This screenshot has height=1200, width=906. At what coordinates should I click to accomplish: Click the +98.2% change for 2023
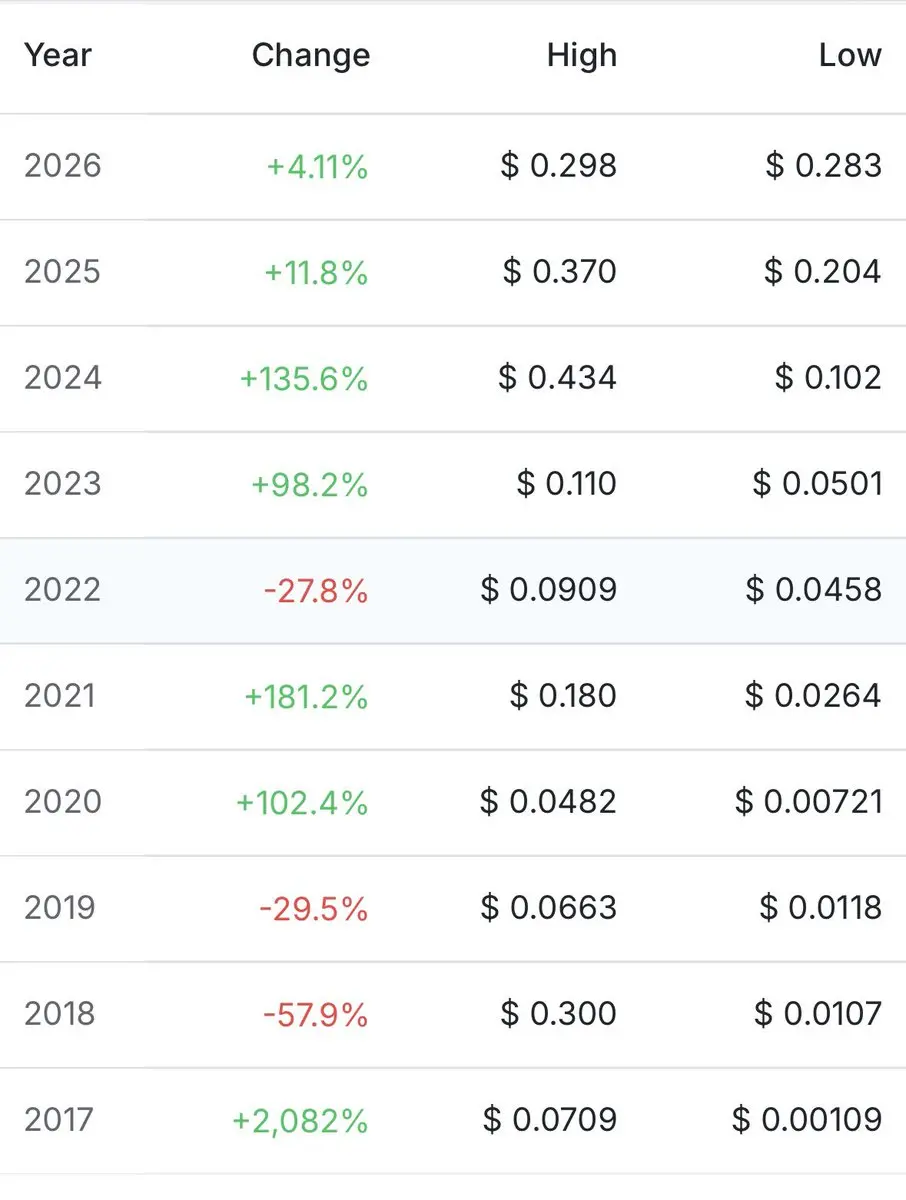pos(309,484)
